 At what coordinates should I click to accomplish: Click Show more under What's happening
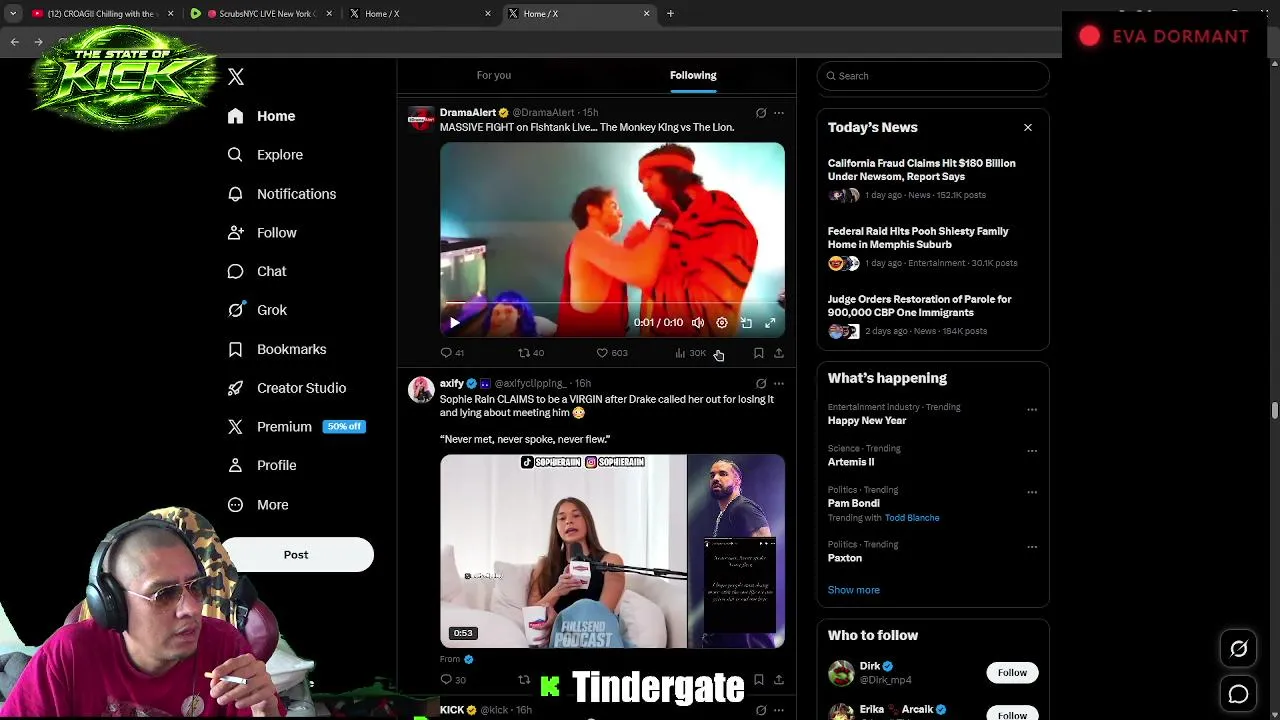coord(854,590)
